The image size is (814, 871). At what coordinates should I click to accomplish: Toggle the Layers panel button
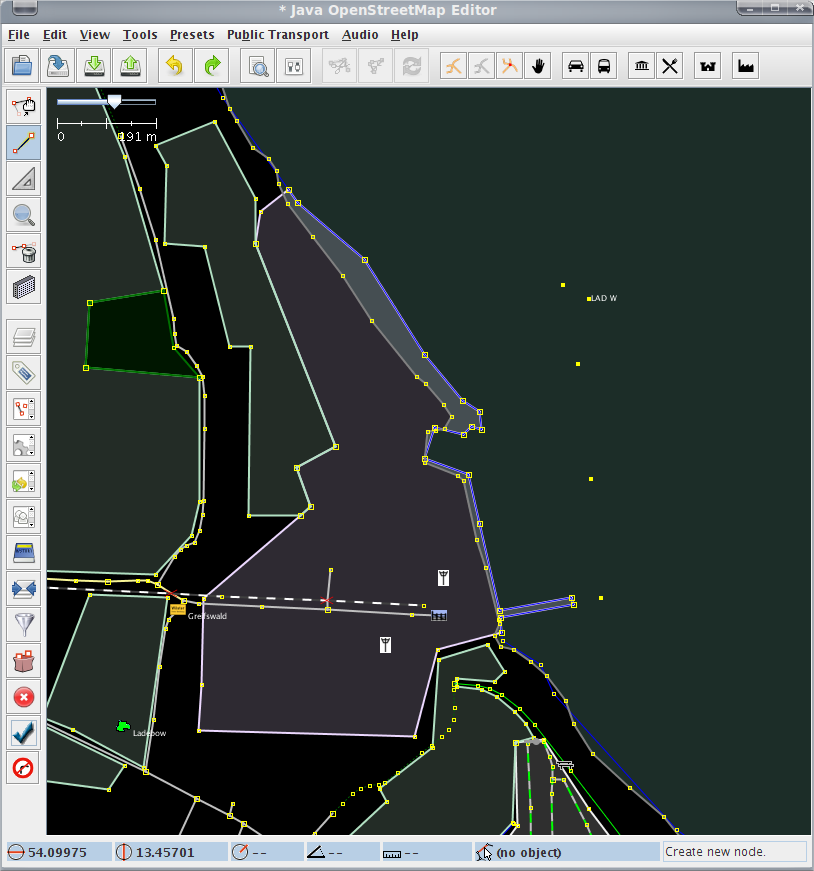coord(24,337)
